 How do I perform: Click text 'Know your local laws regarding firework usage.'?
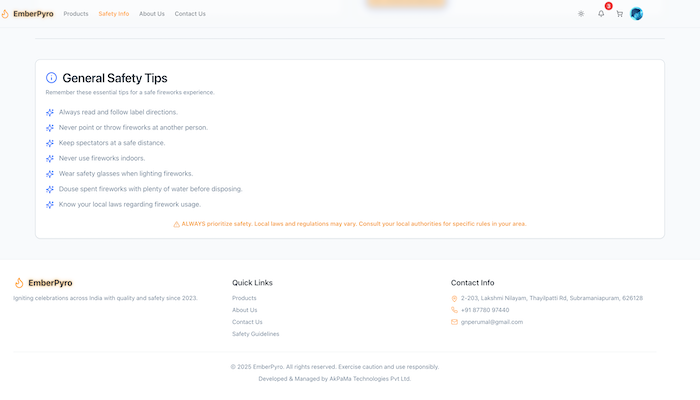pos(130,204)
